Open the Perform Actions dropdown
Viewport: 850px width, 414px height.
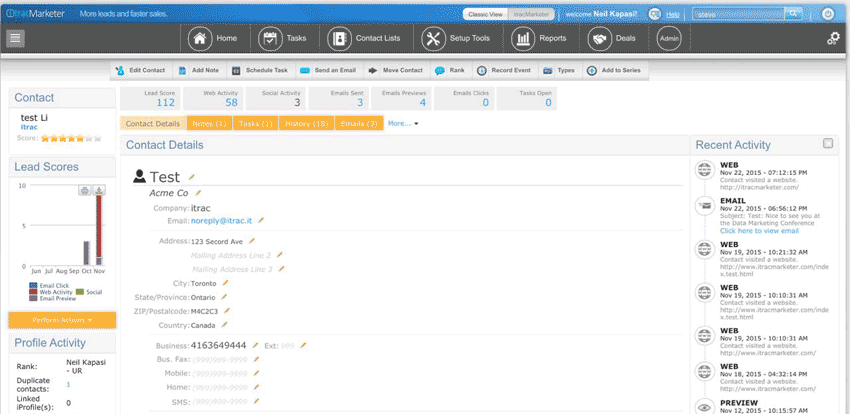coord(62,320)
